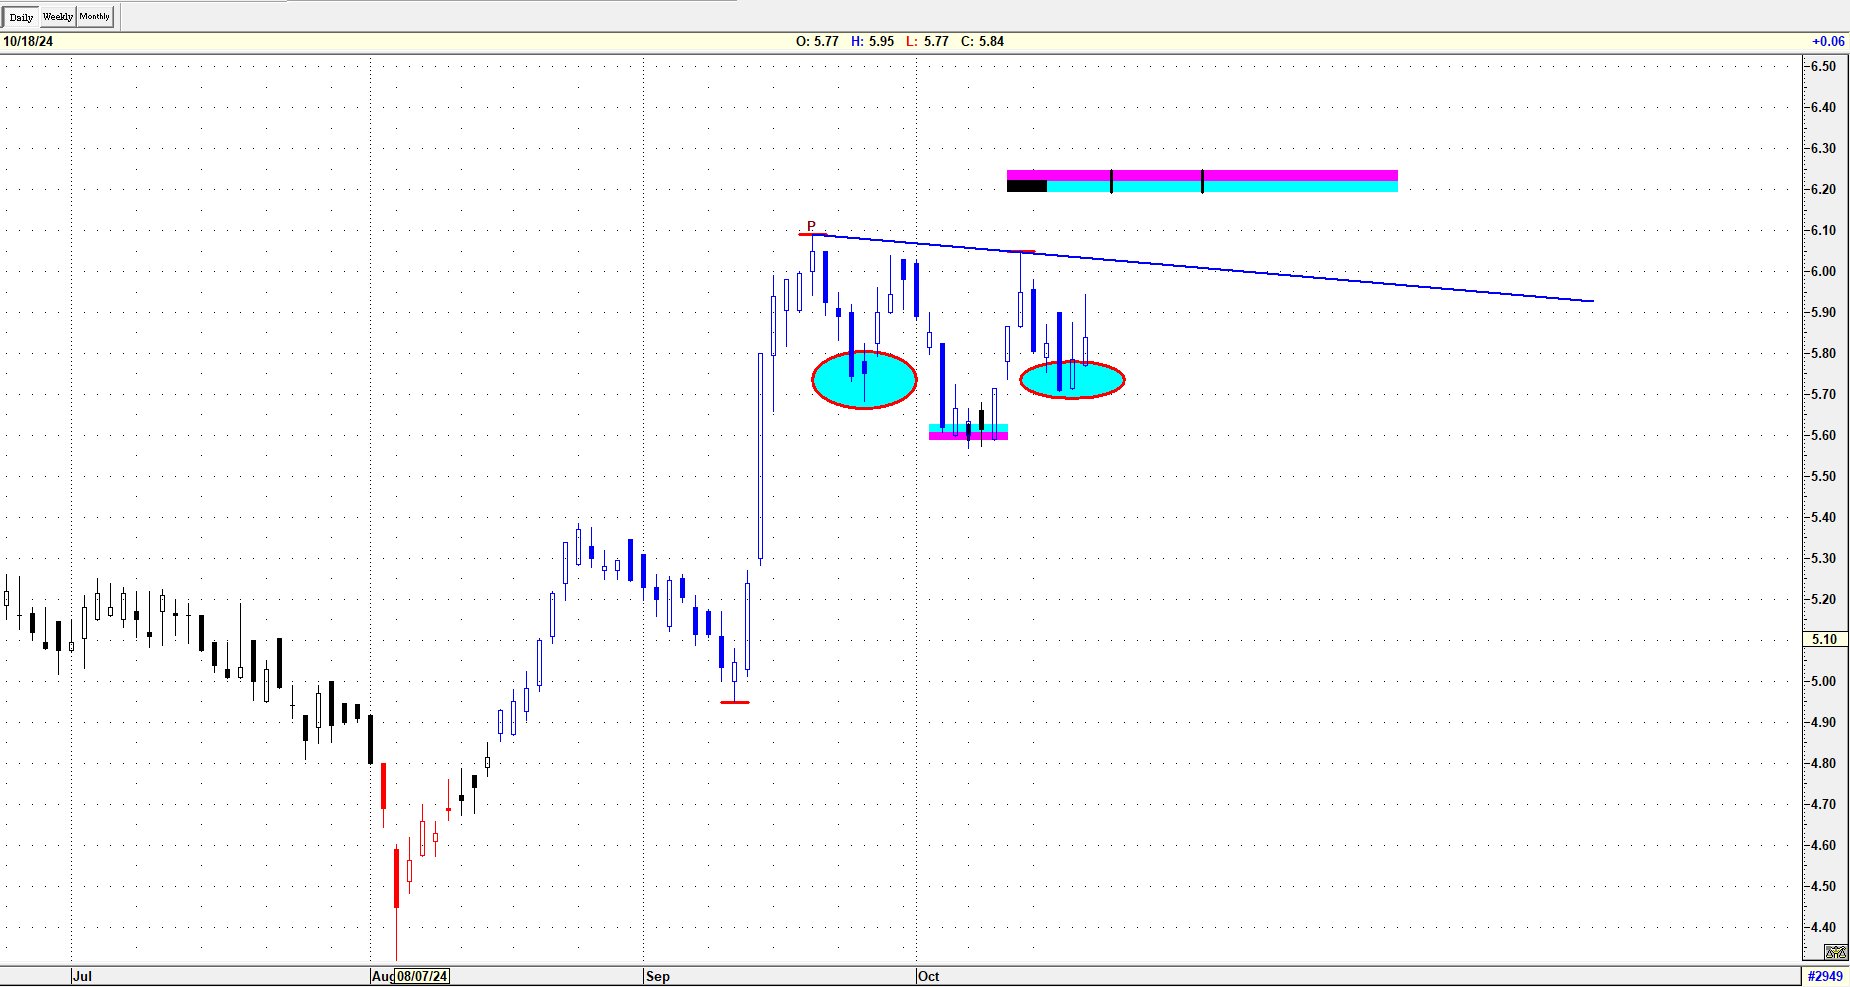Click the +0.06 price change value

click(1828, 41)
